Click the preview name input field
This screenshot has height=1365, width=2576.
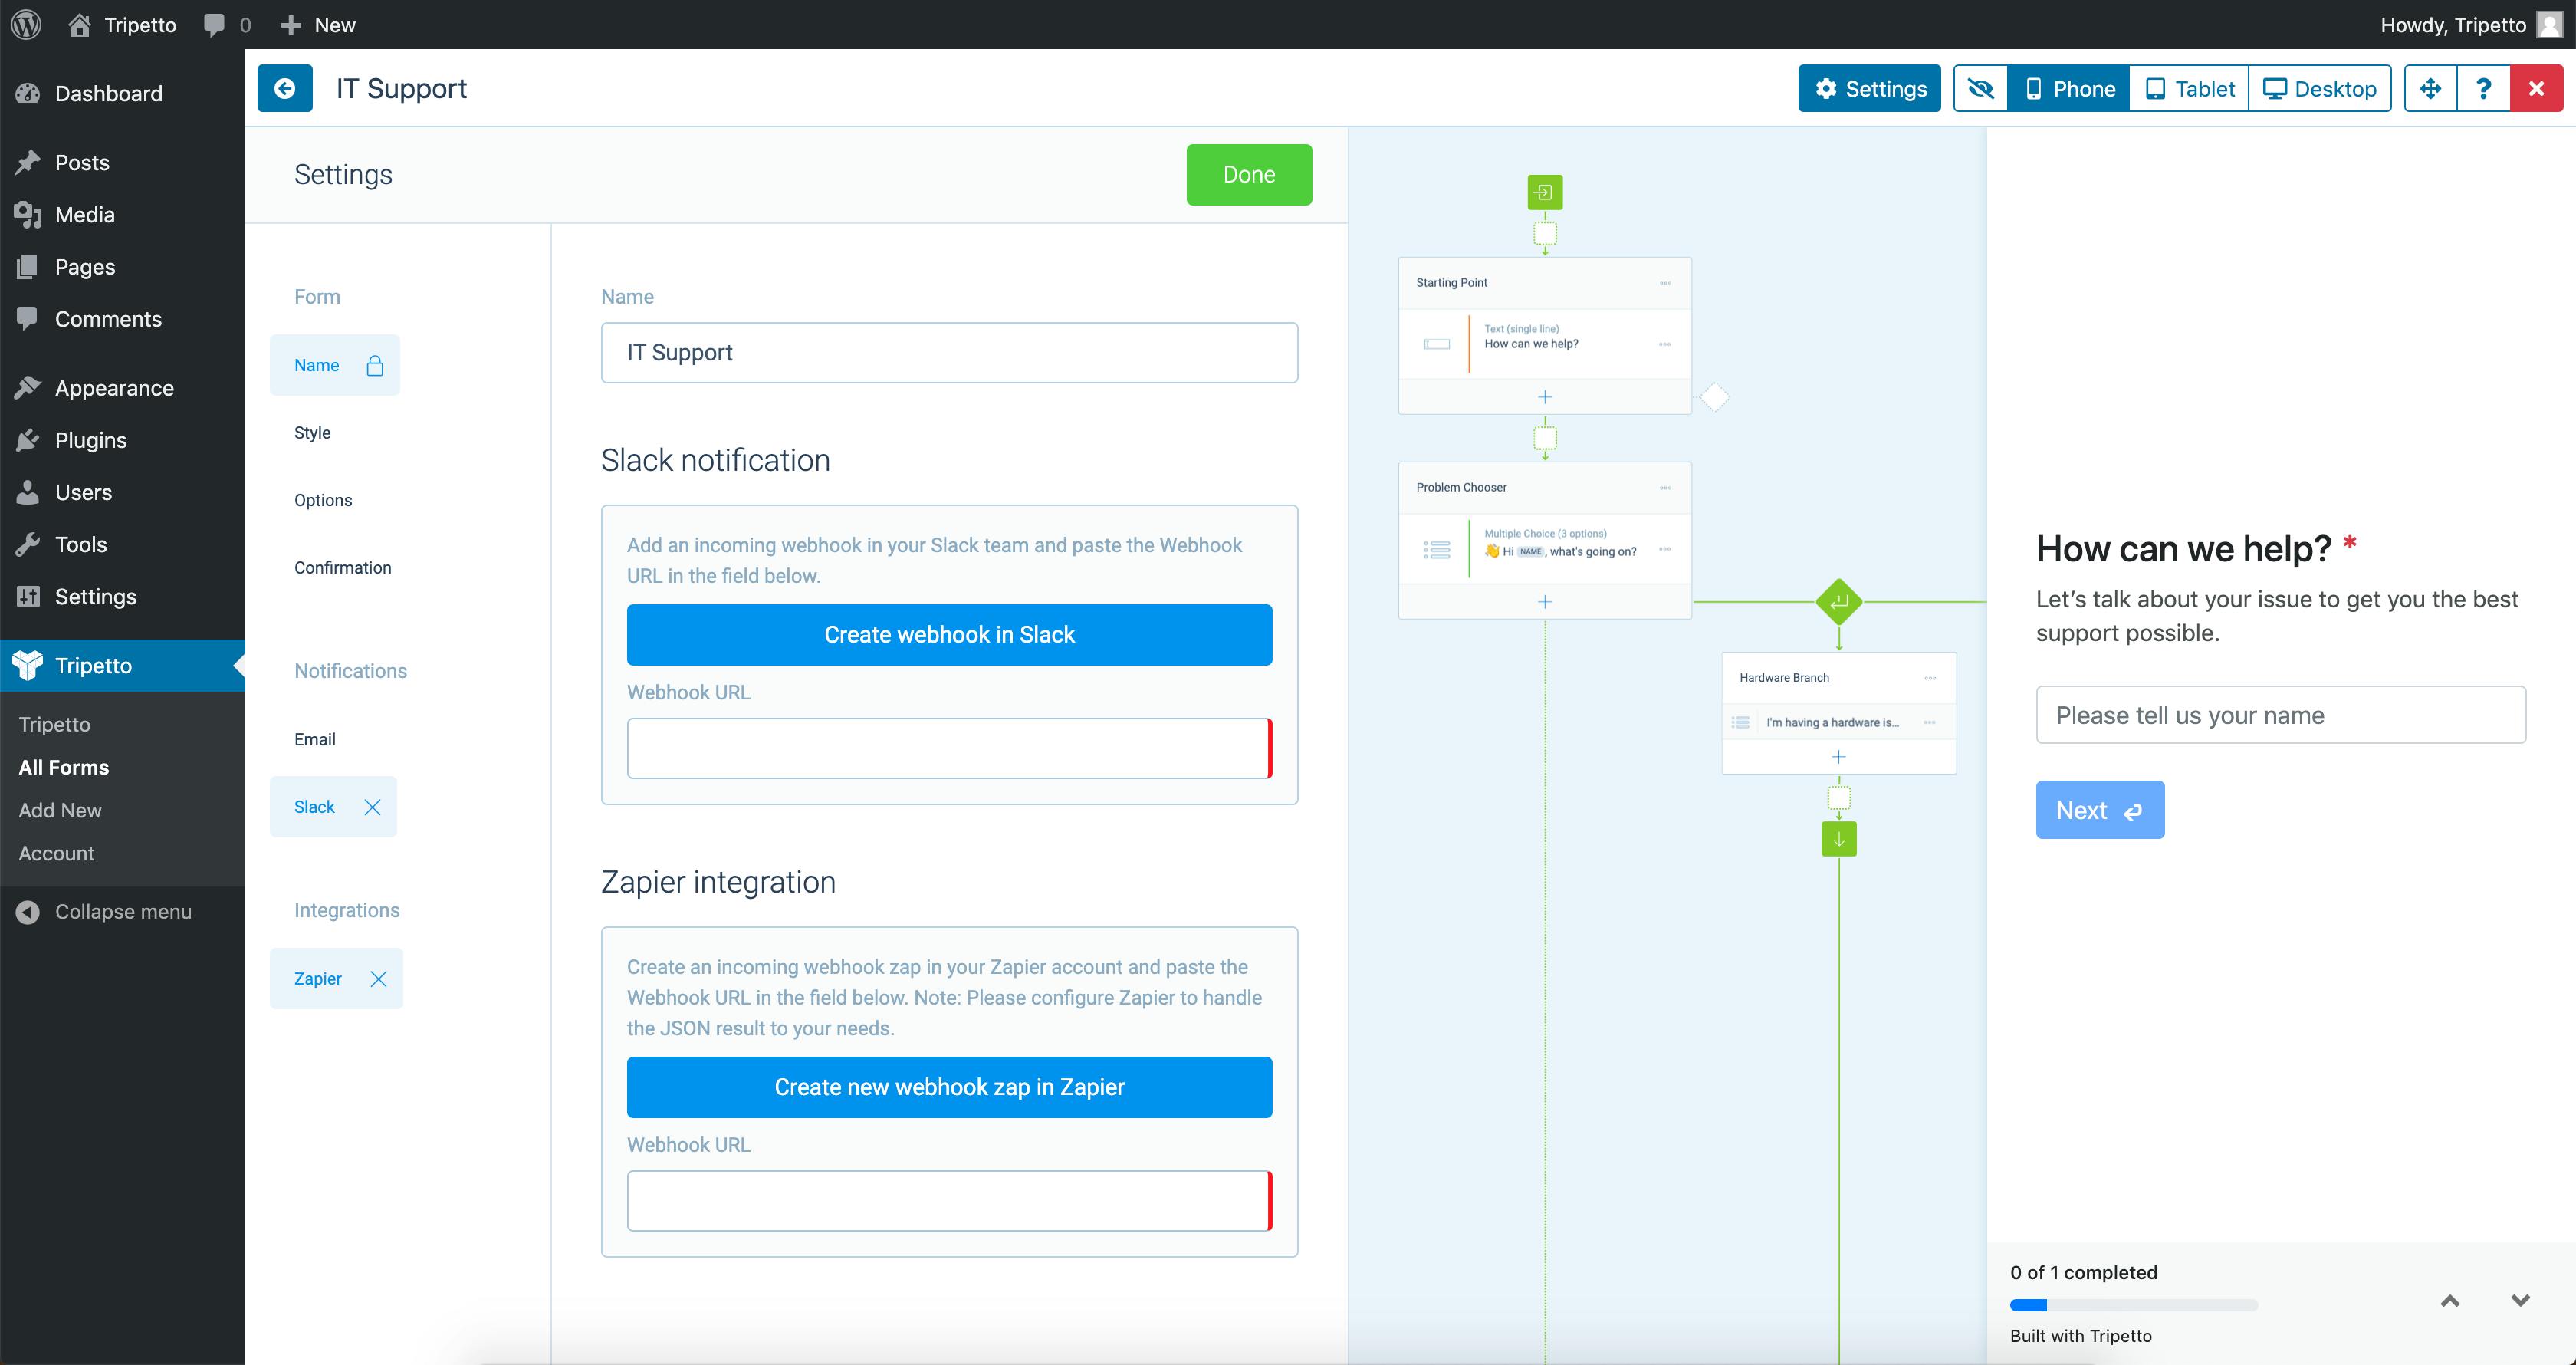click(x=2281, y=715)
